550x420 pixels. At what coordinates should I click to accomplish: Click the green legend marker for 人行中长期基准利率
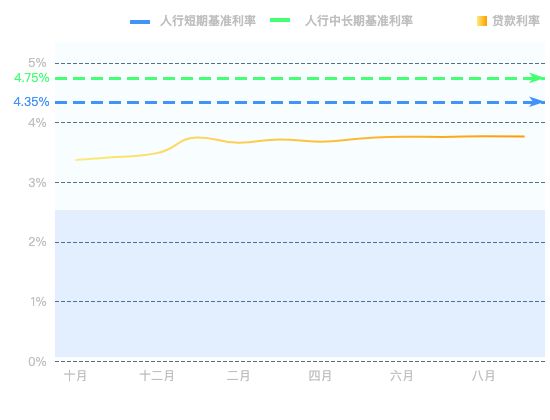280,20
